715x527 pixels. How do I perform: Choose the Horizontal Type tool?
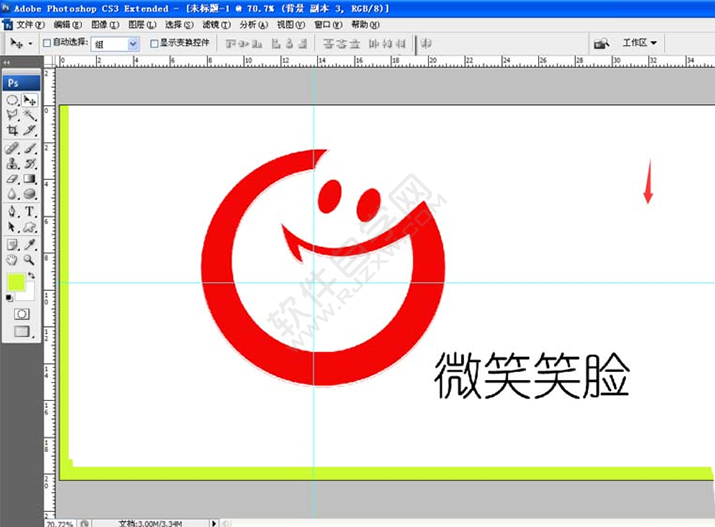[x=30, y=211]
